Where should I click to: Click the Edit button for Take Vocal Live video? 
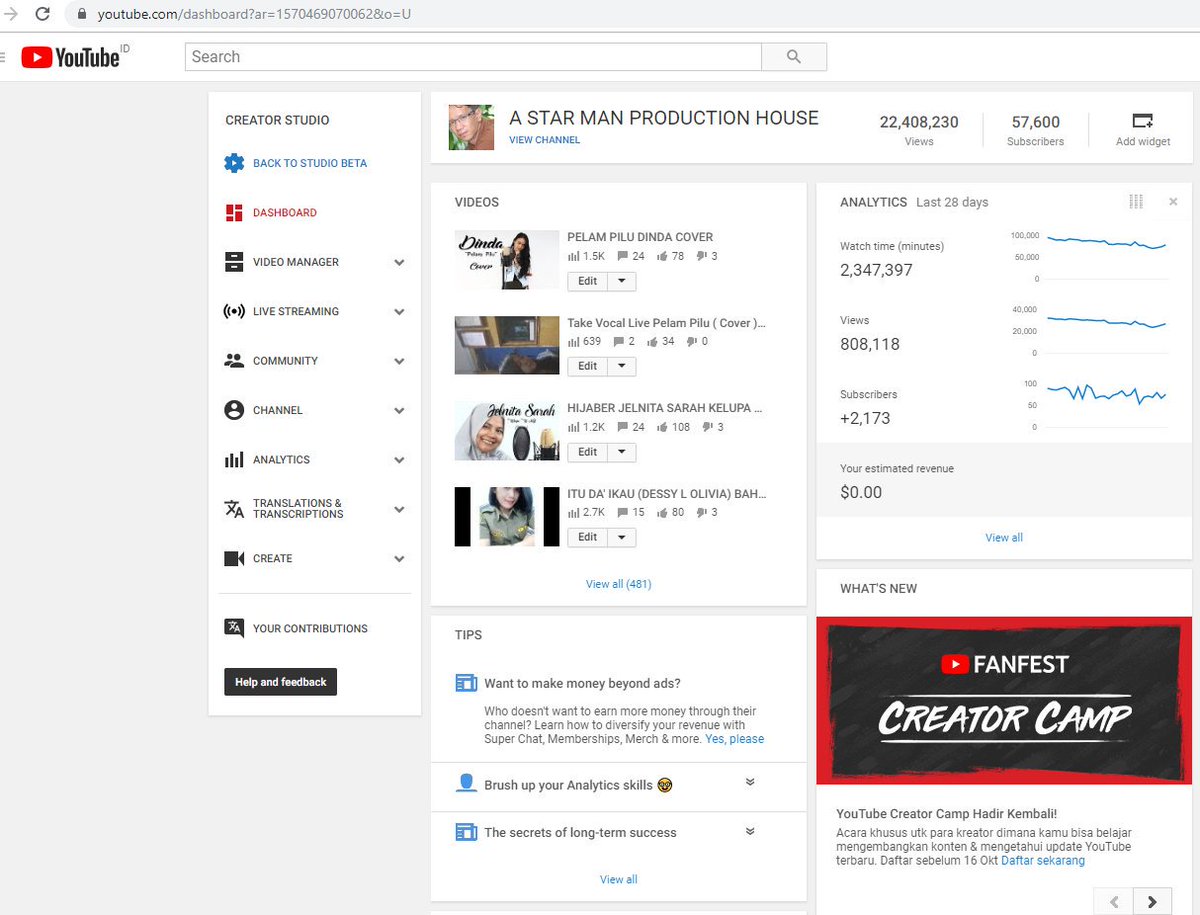click(588, 366)
